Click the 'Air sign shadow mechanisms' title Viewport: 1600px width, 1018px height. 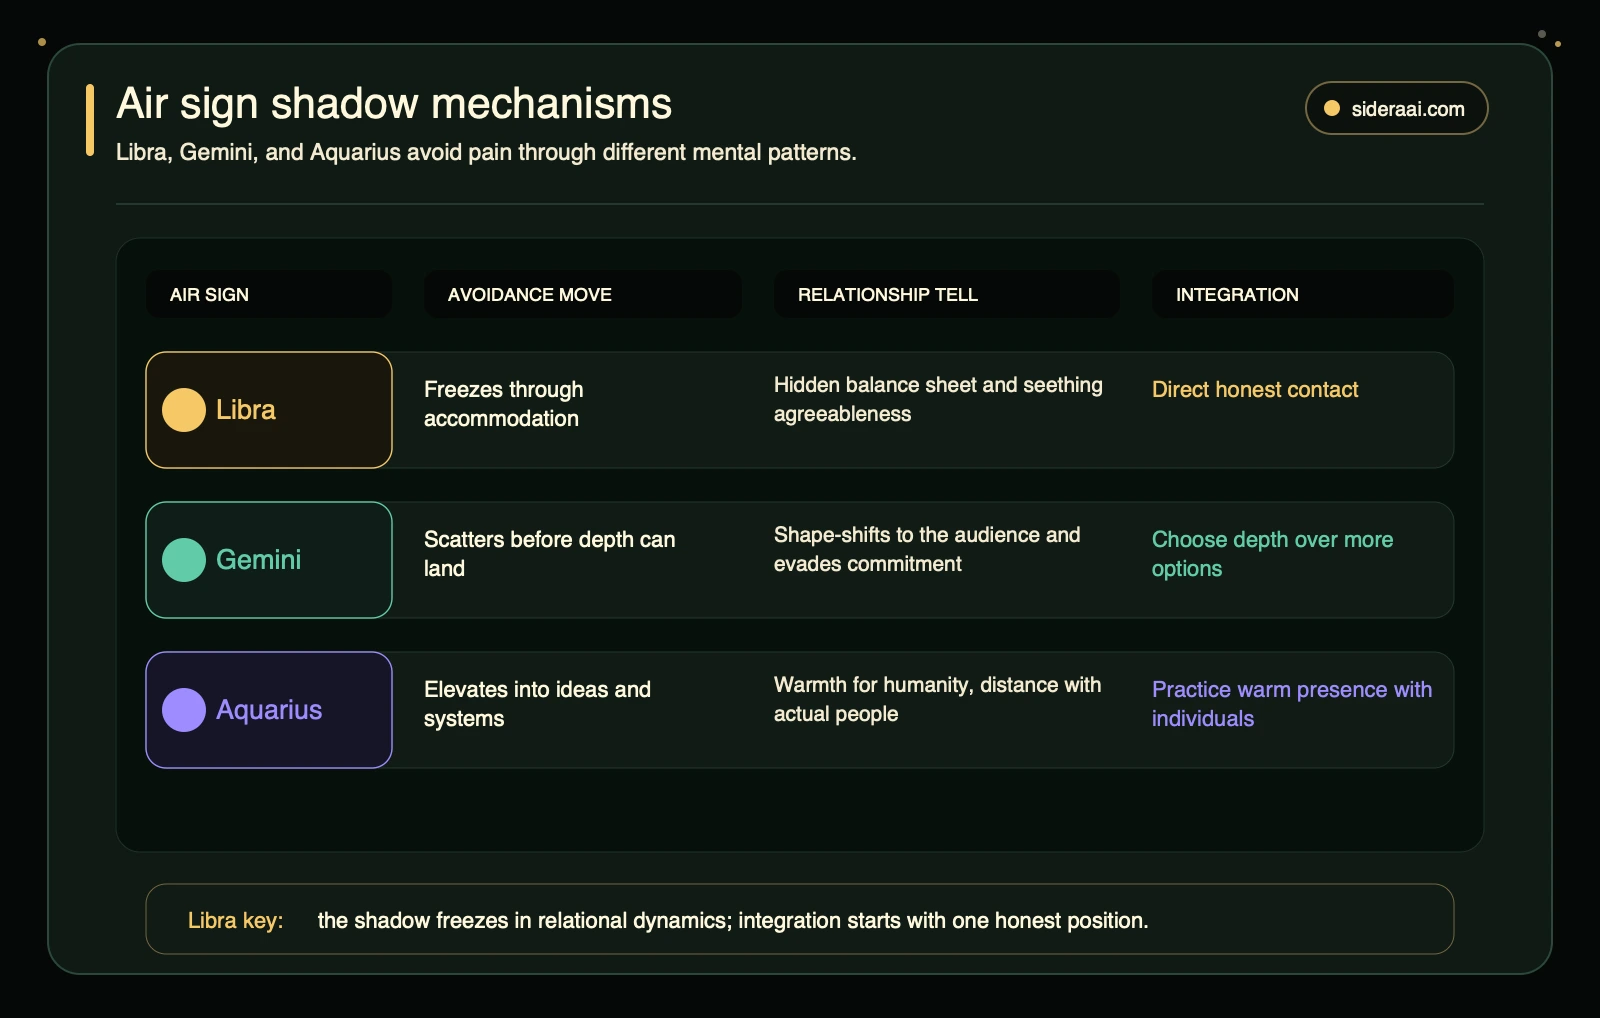[x=394, y=103]
